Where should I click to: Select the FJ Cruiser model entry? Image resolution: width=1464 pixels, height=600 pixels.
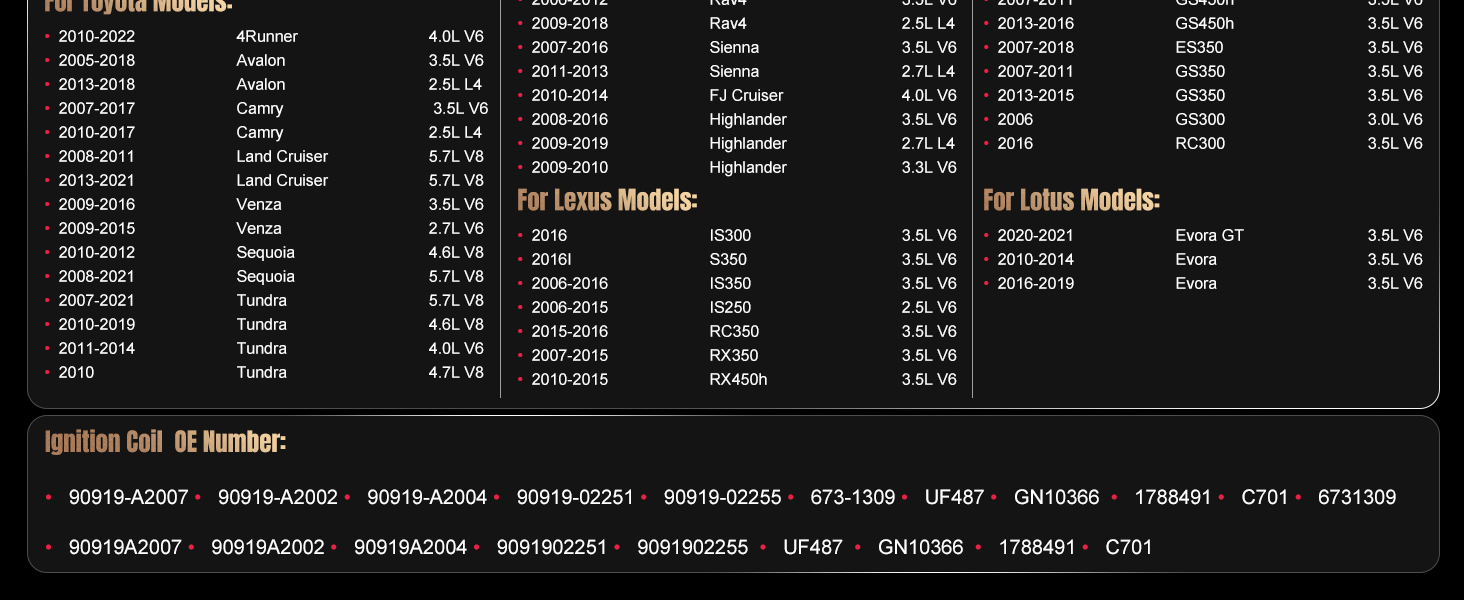click(746, 96)
